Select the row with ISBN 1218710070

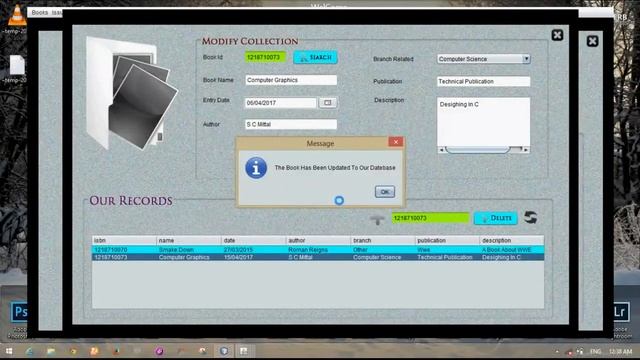click(318, 249)
